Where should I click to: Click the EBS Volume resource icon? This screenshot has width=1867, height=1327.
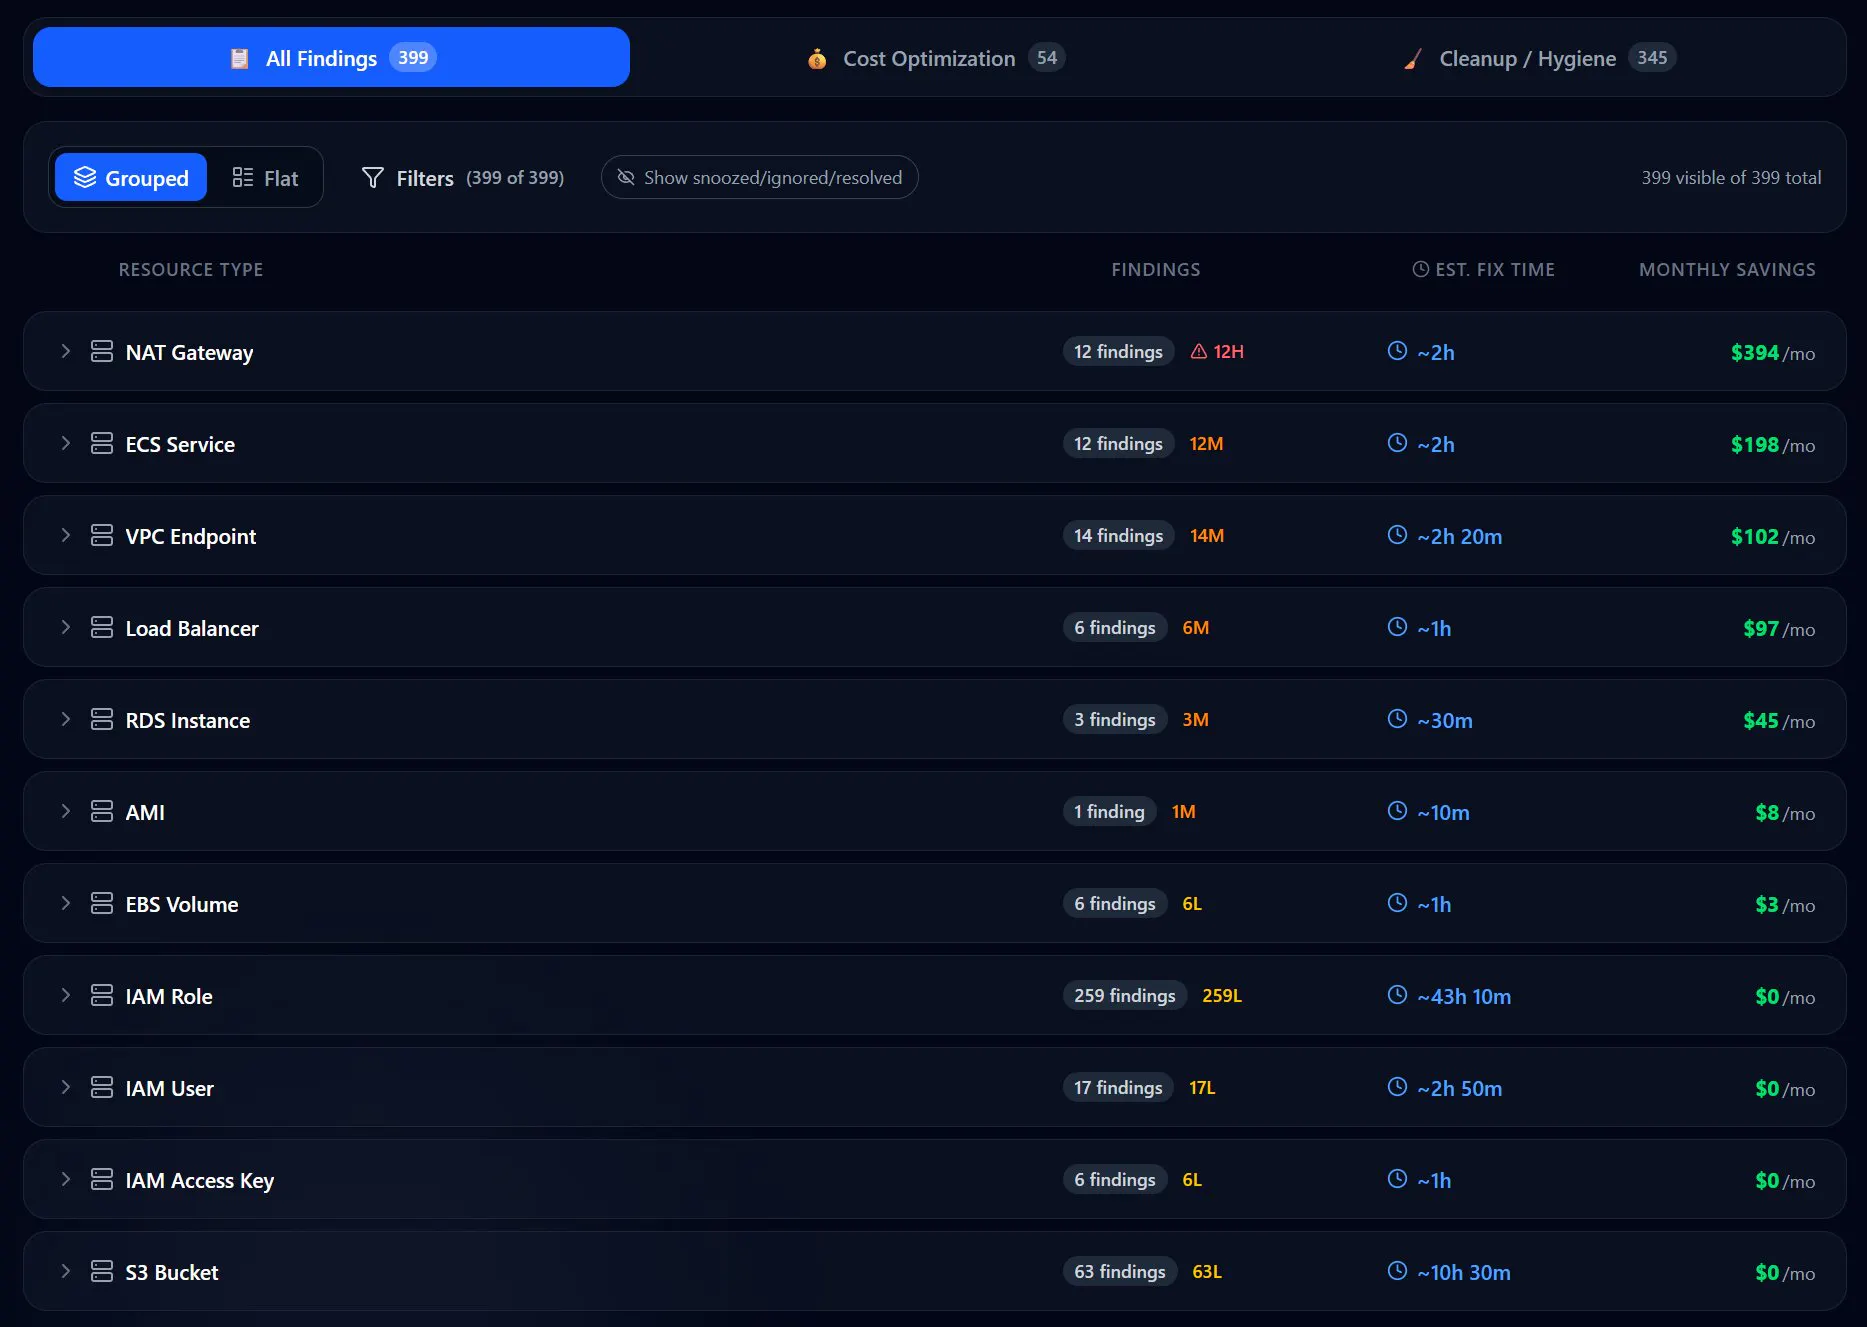coord(102,903)
